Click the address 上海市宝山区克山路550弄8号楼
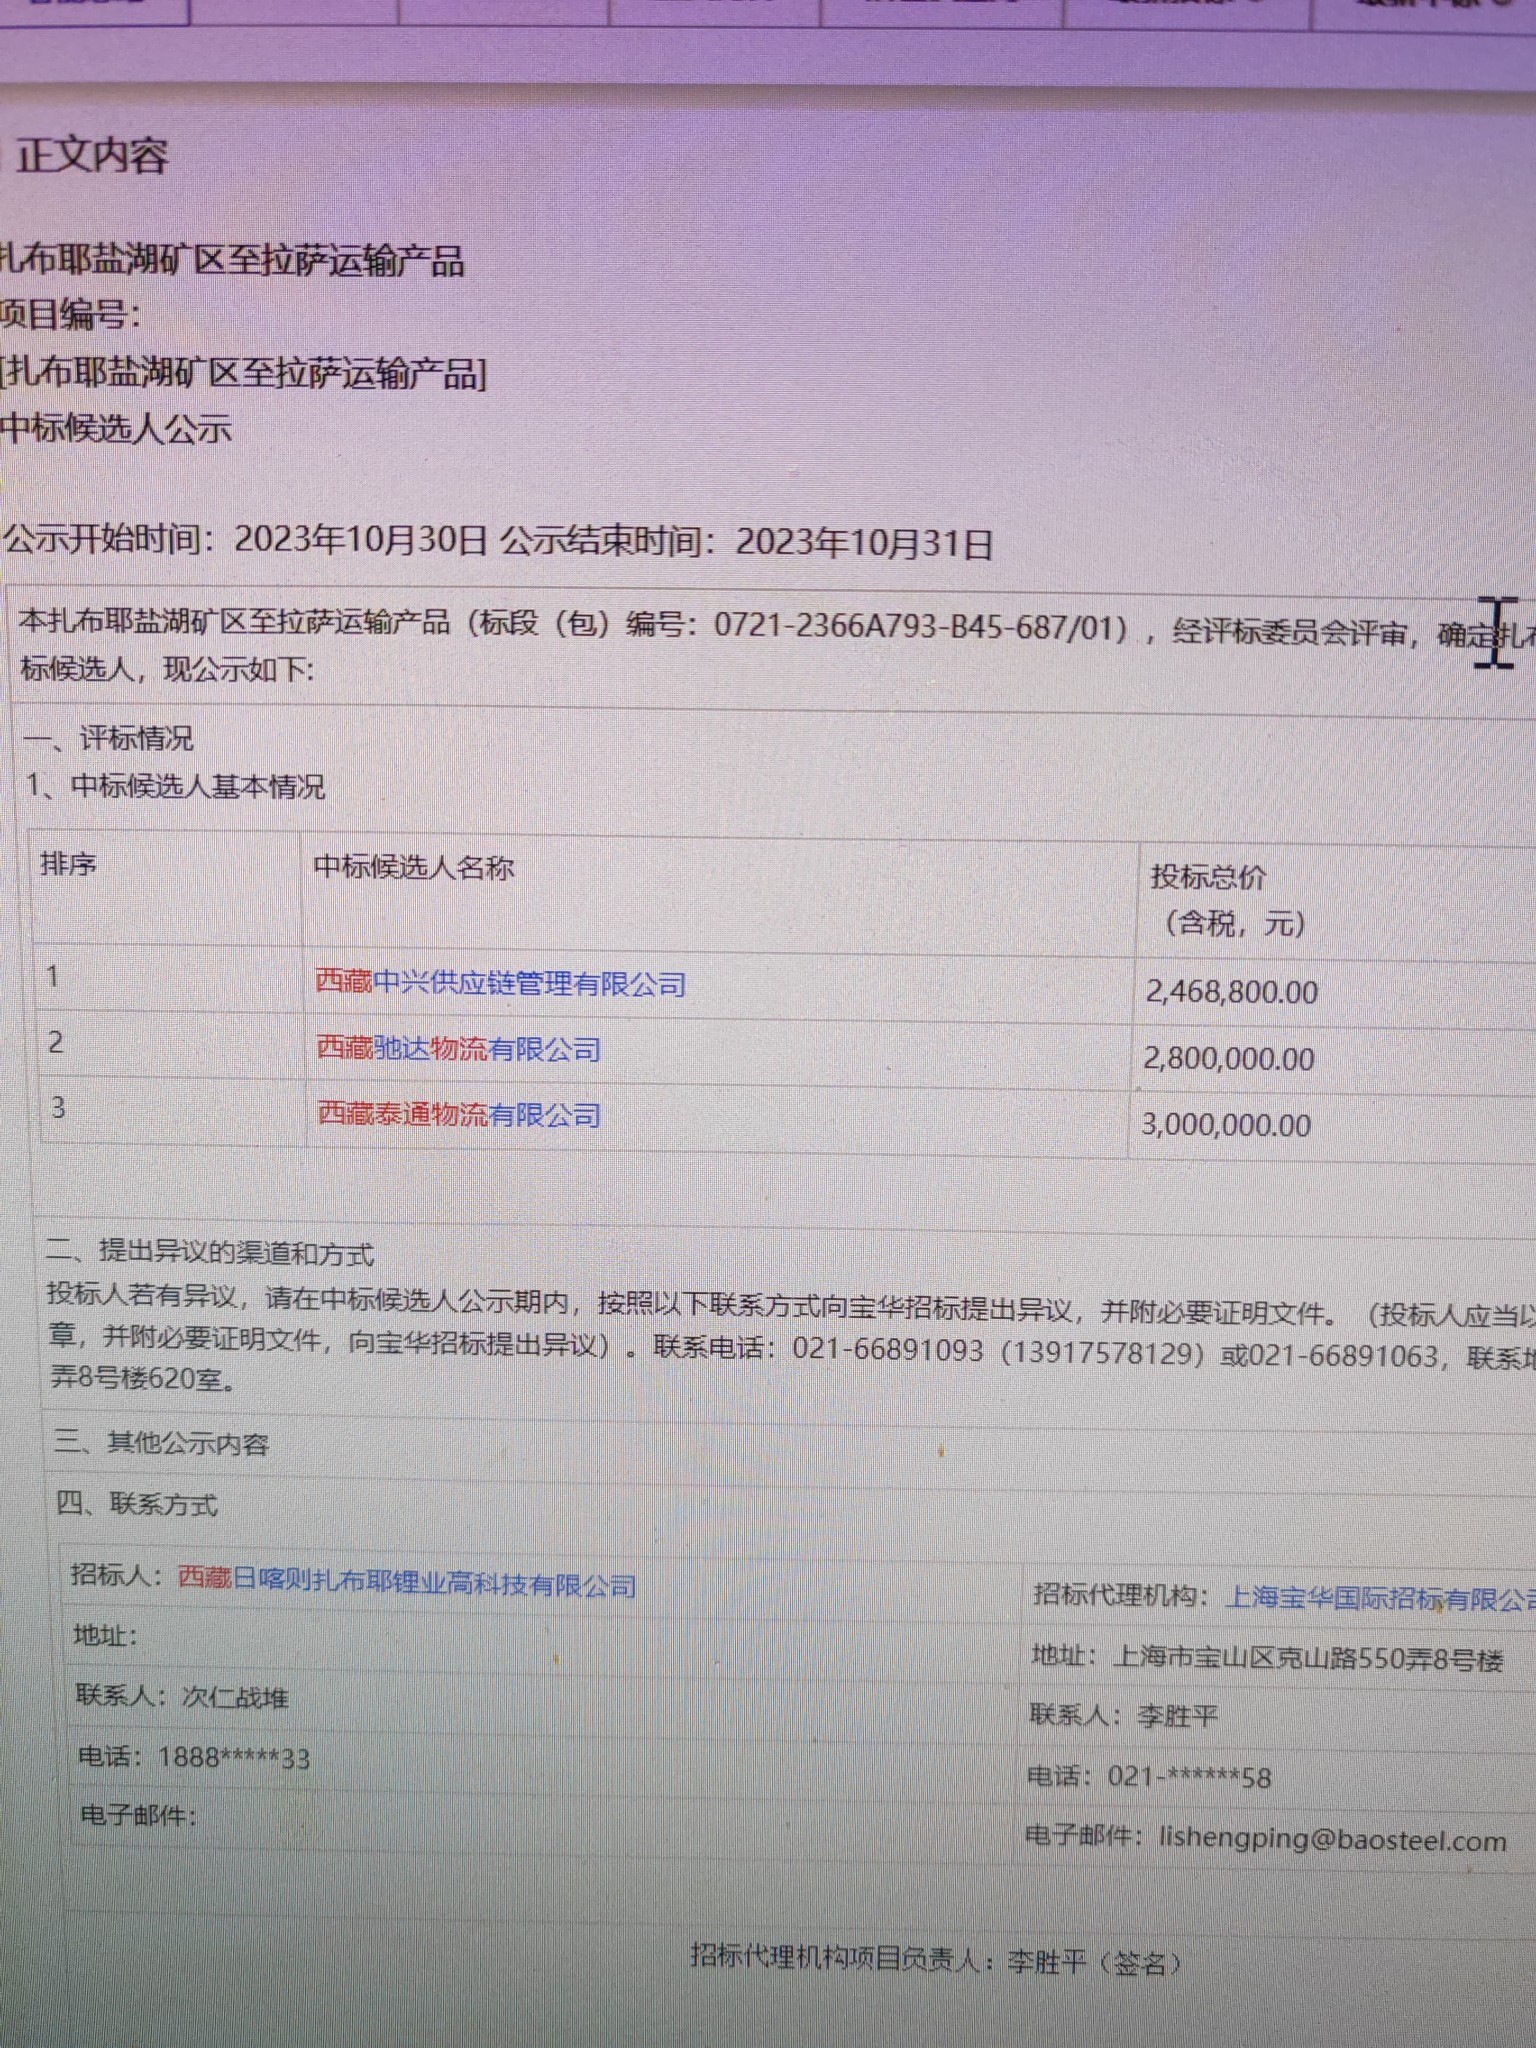Image resolution: width=1536 pixels, height=2048 pixels. [1308, 1658]
